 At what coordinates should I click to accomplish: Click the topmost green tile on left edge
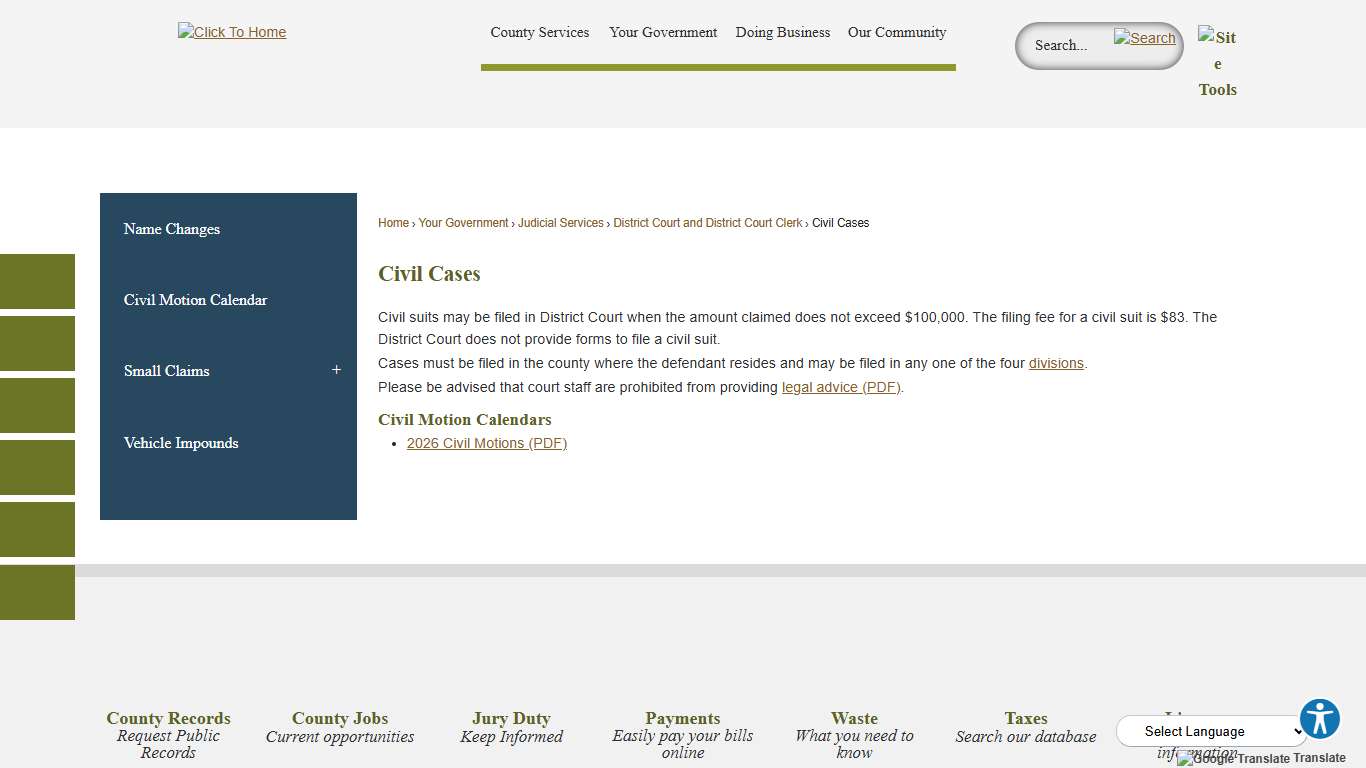[x=37, y=281]
